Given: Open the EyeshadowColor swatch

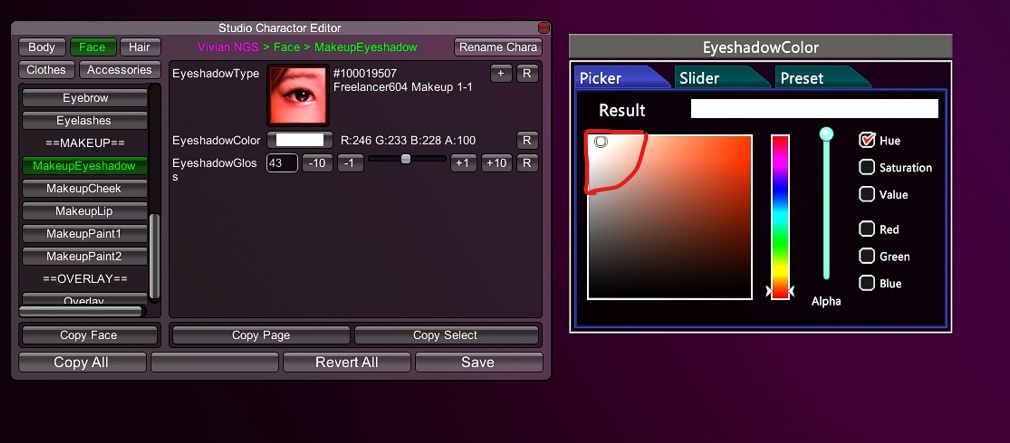Looking at the screenshot, I should click(300, 140).
